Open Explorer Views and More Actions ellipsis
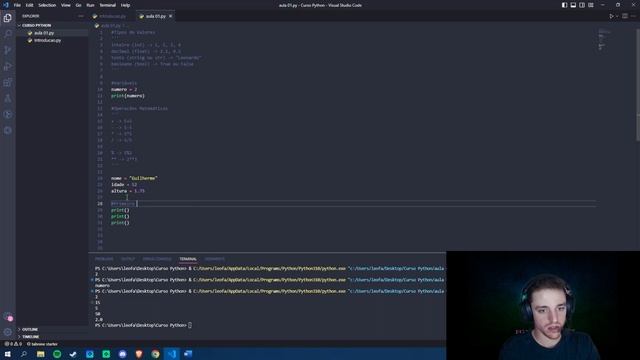The height and width of the screenshot is (360, 640). click(x=80, y=16)
